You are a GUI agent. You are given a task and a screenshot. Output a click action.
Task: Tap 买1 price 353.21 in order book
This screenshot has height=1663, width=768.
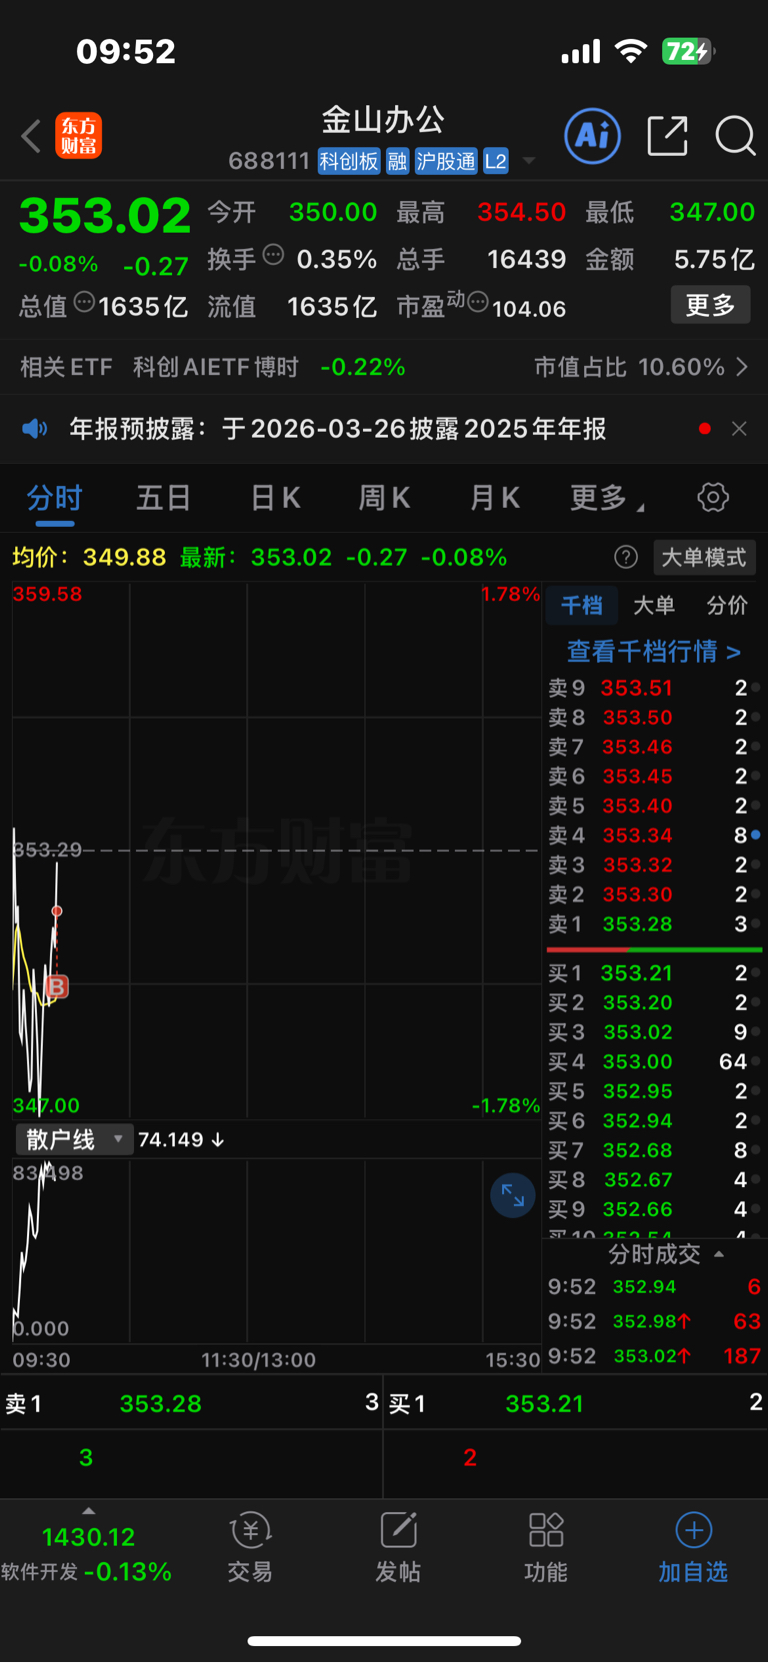636,973
